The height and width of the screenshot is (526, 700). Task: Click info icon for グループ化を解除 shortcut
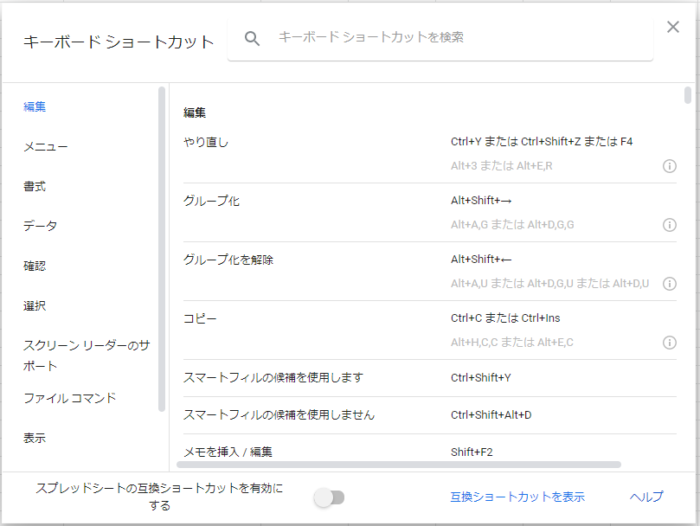coord(670,284)
